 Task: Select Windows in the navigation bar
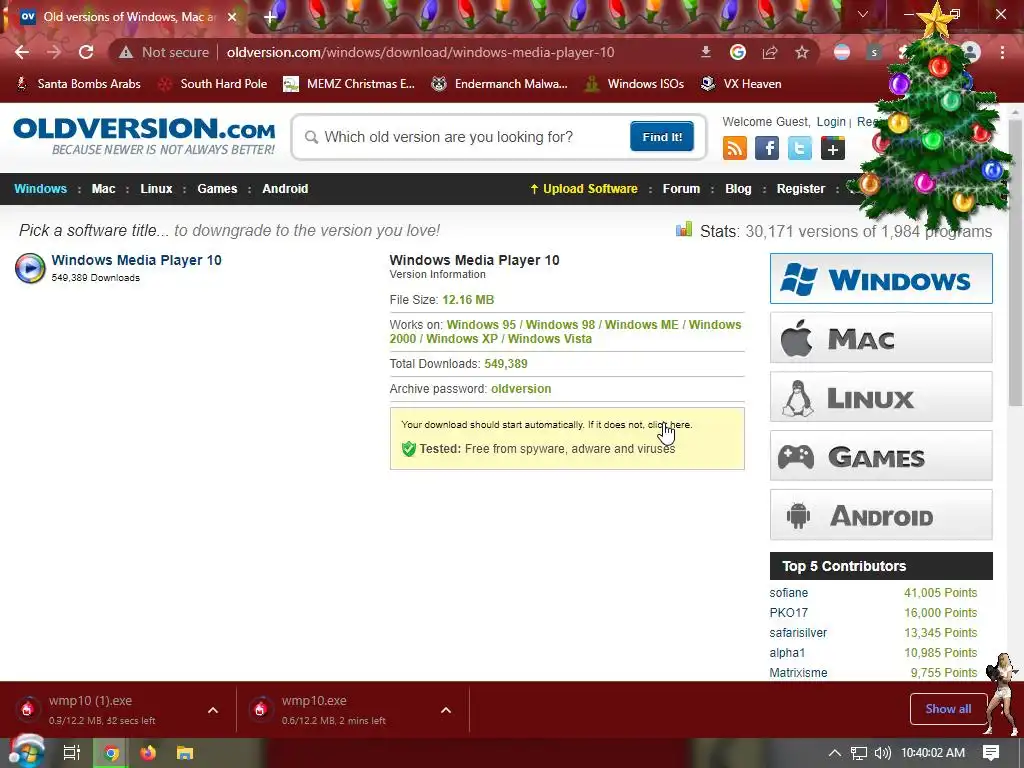(40, 189)
